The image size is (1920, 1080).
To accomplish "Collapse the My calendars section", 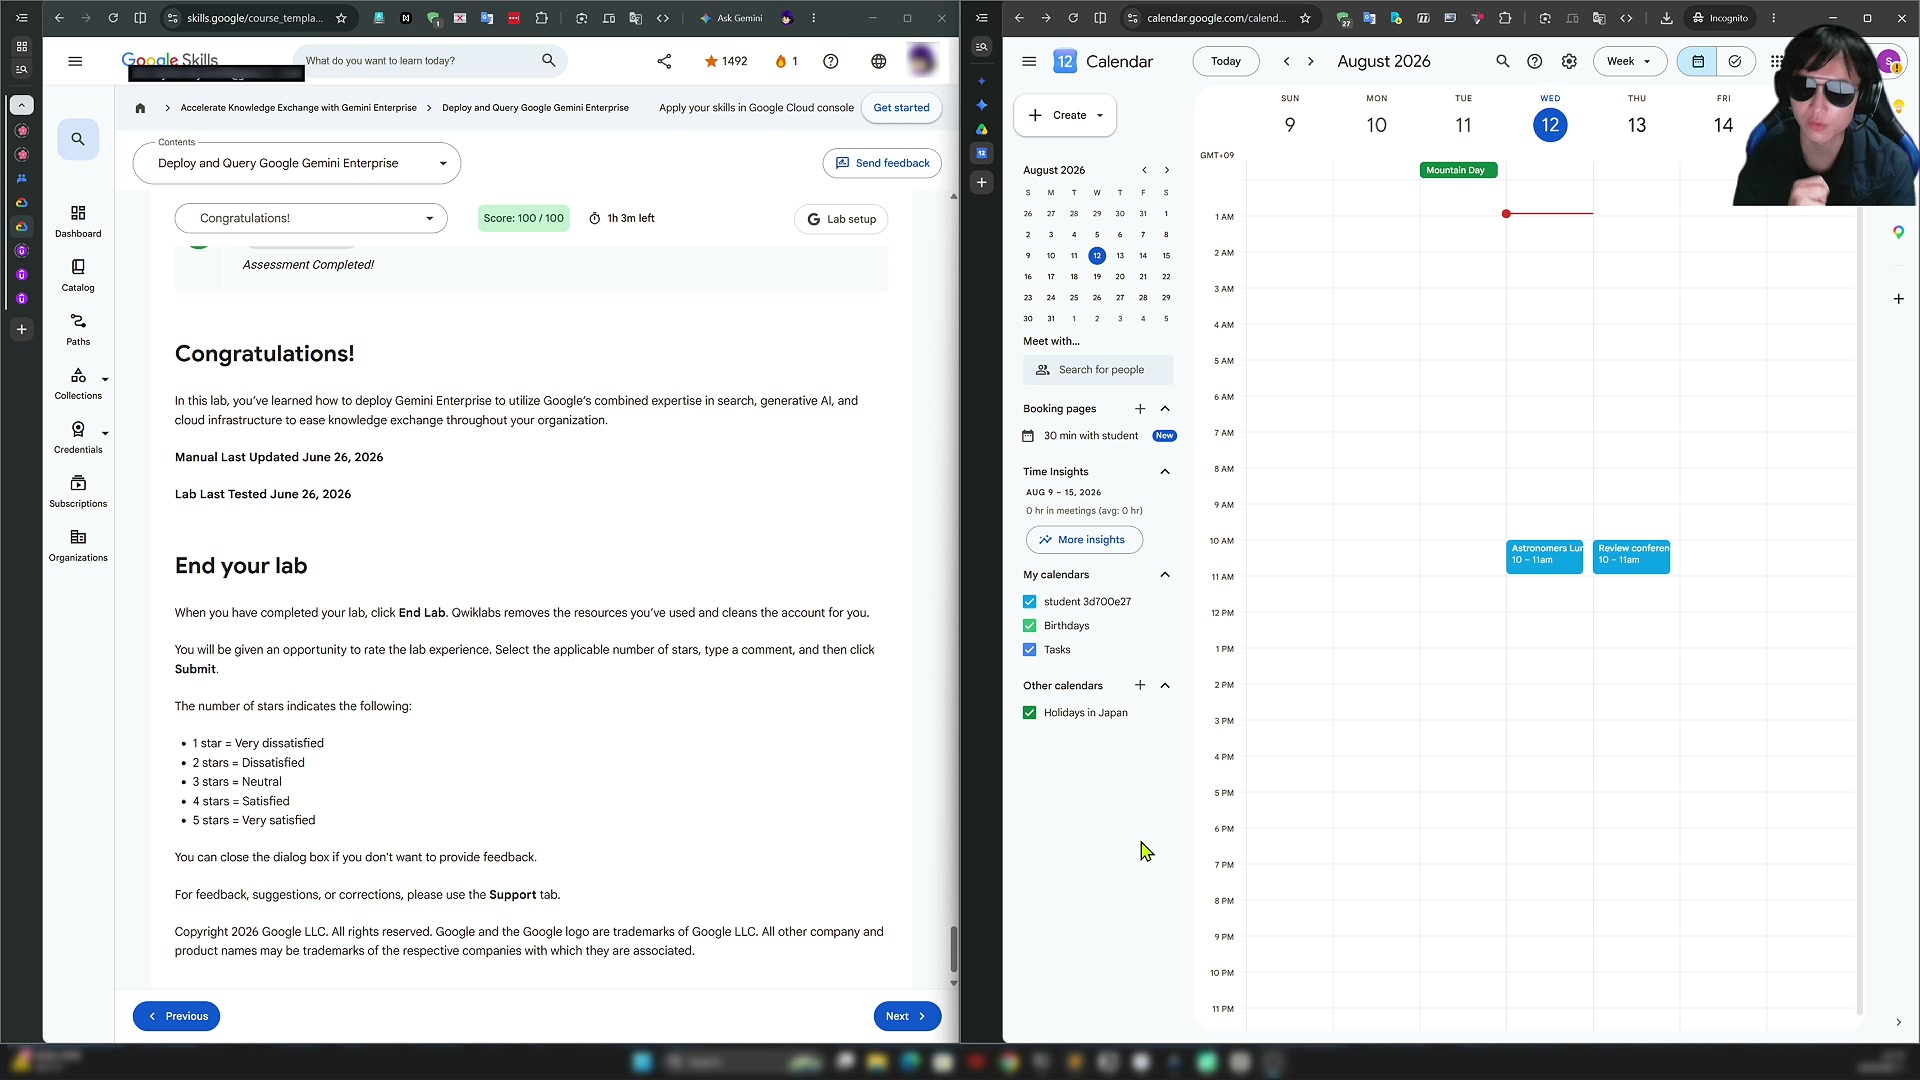I will click(1165, 574).
